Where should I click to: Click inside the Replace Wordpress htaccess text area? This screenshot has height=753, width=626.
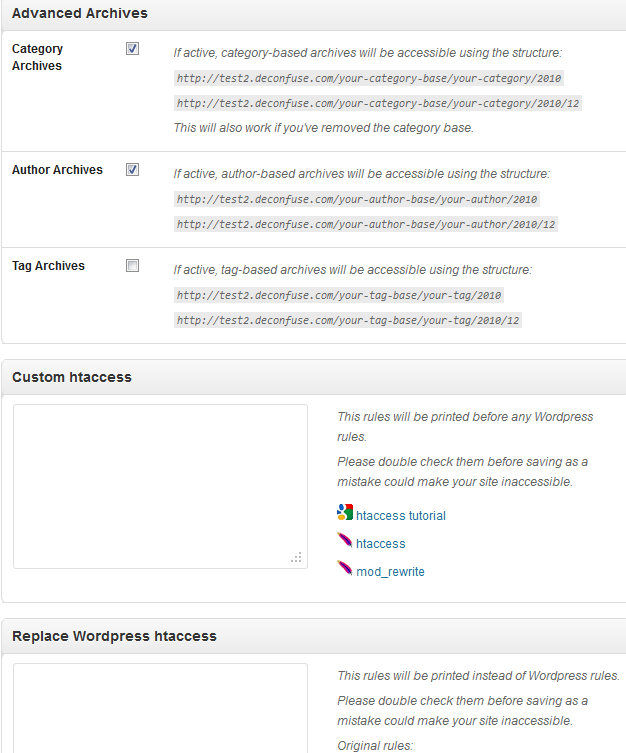click(160, 708)
